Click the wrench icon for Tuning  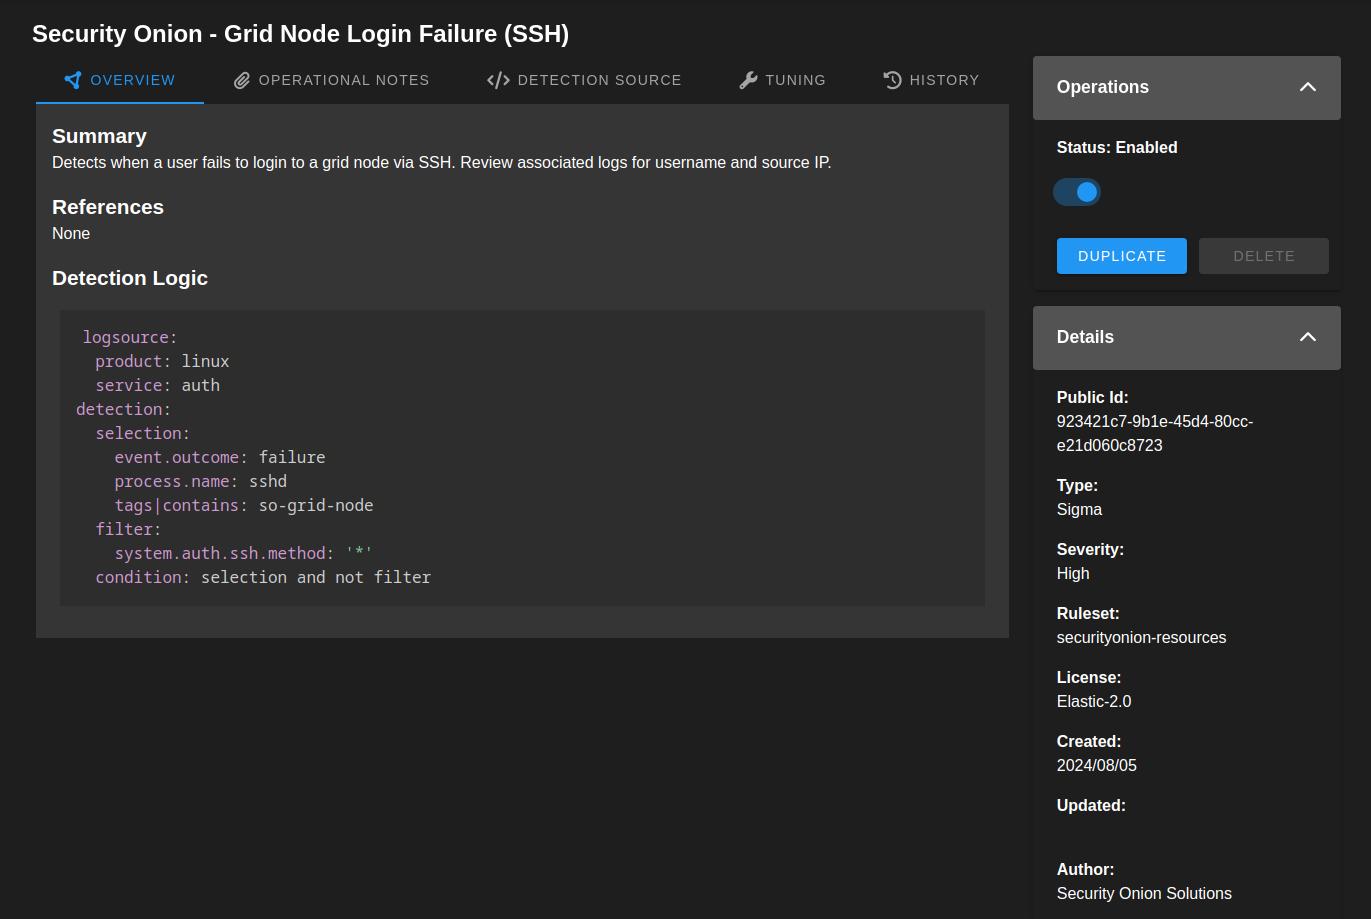point(748,80)
